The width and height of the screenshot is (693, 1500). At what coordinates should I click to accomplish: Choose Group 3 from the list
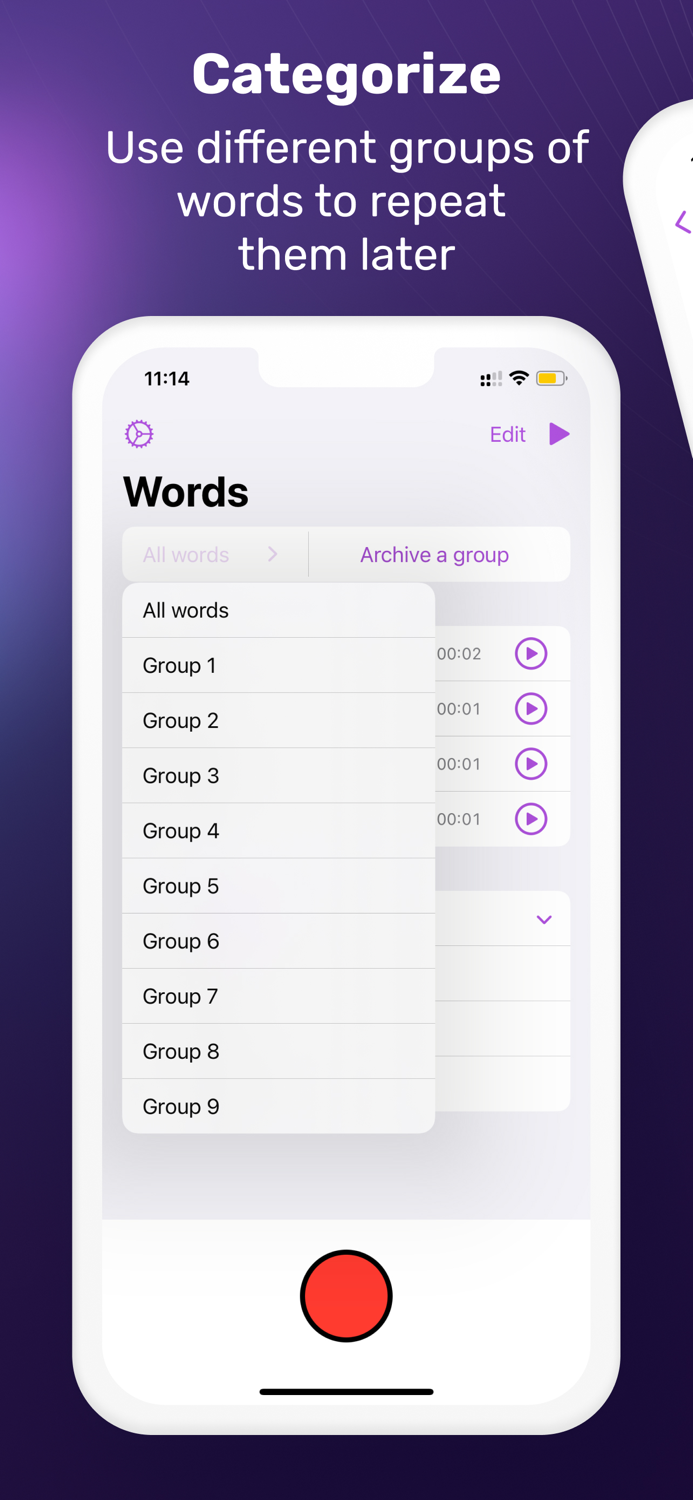(x=278, y=775)
